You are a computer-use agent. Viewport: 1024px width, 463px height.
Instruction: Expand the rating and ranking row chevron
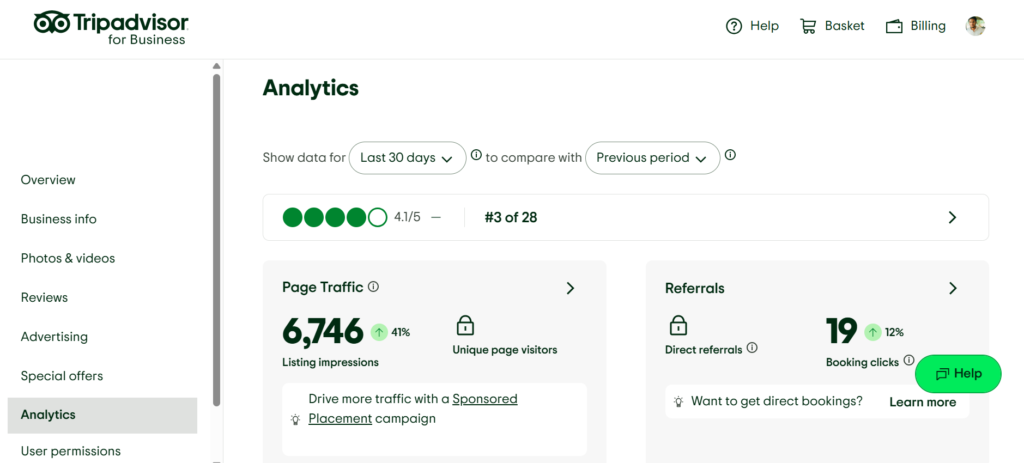tap(952, 217)
